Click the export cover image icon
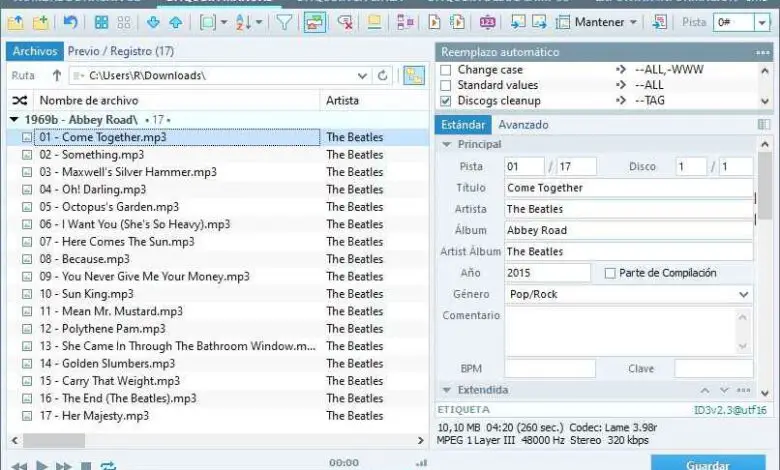The width and height of the screenshot is (780, 470). coord(539,22)
